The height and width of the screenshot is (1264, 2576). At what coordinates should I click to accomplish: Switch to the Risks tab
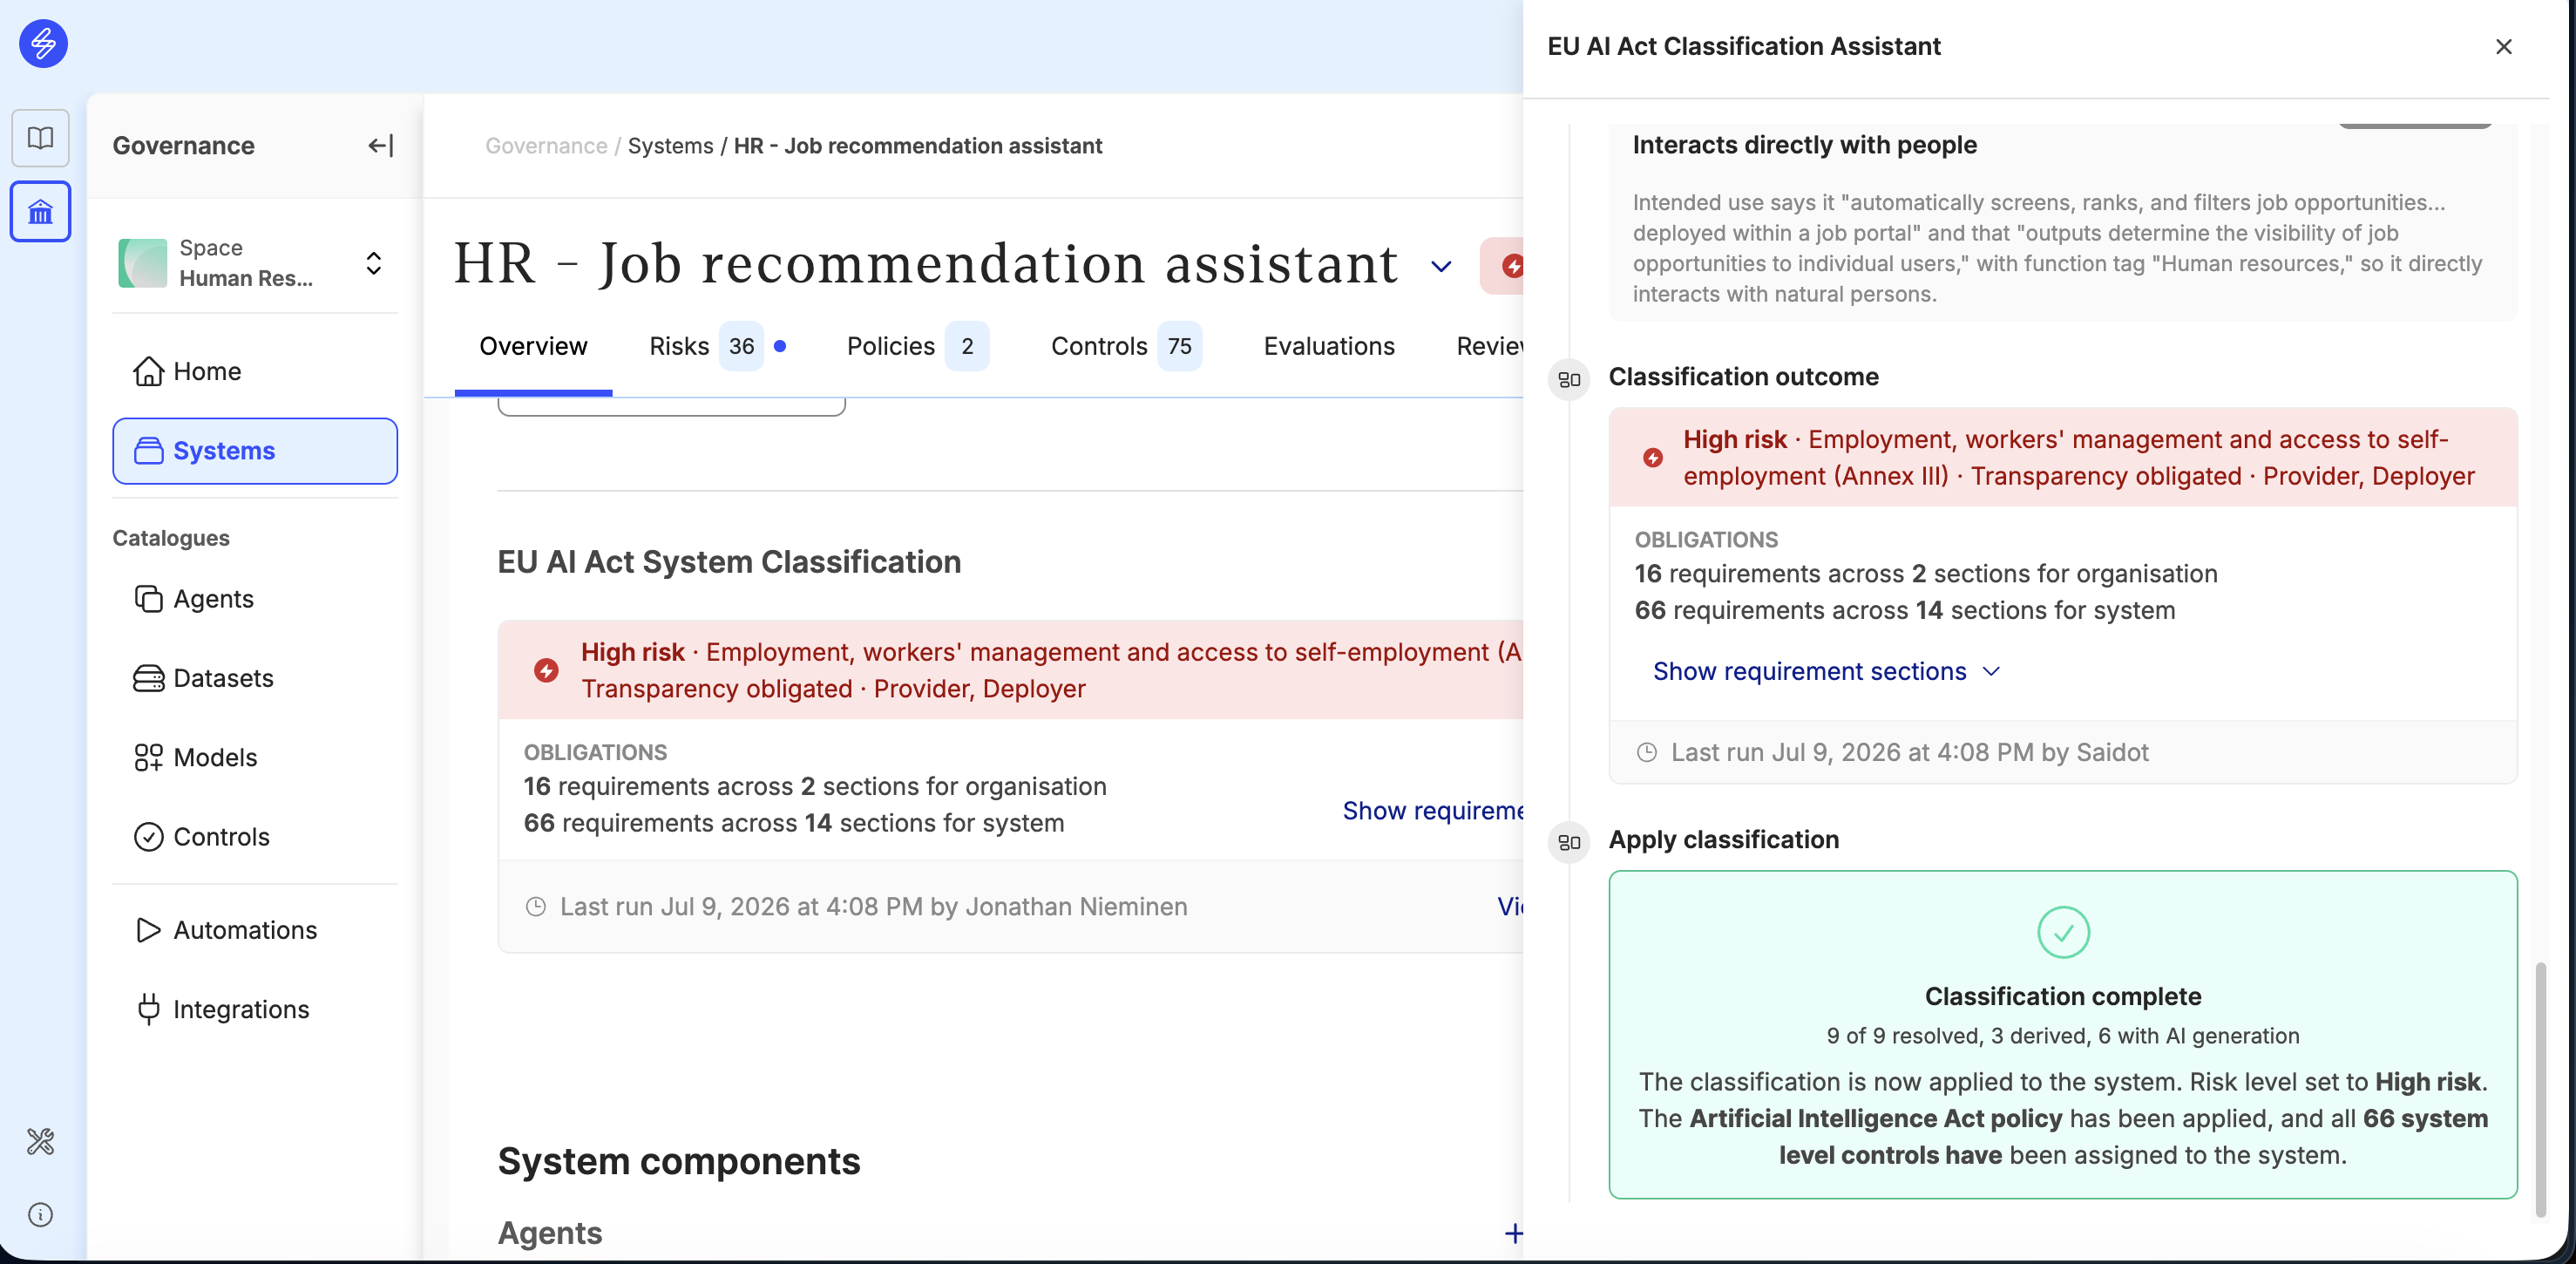(717, 346)
